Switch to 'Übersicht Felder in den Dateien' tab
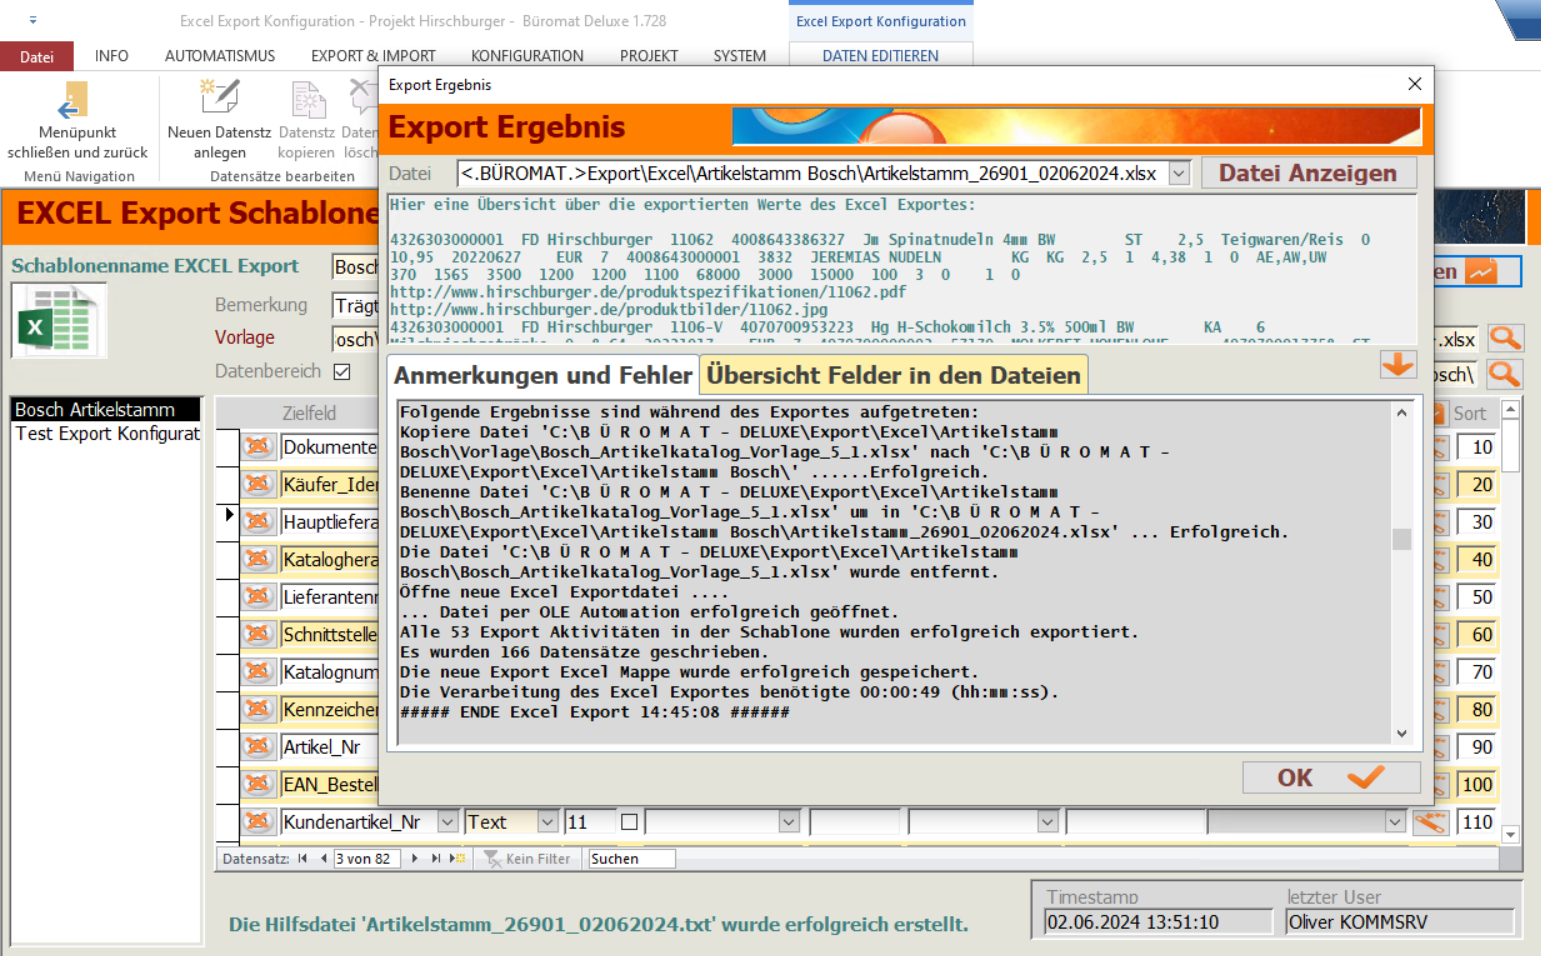Screen dimensions: 1541x956 click(893, 375)
